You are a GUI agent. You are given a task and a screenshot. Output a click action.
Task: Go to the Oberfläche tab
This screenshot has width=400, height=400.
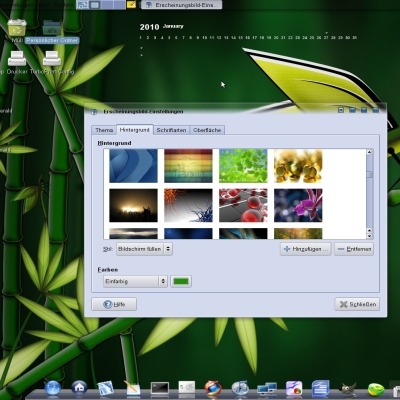(x=207, y=130)
